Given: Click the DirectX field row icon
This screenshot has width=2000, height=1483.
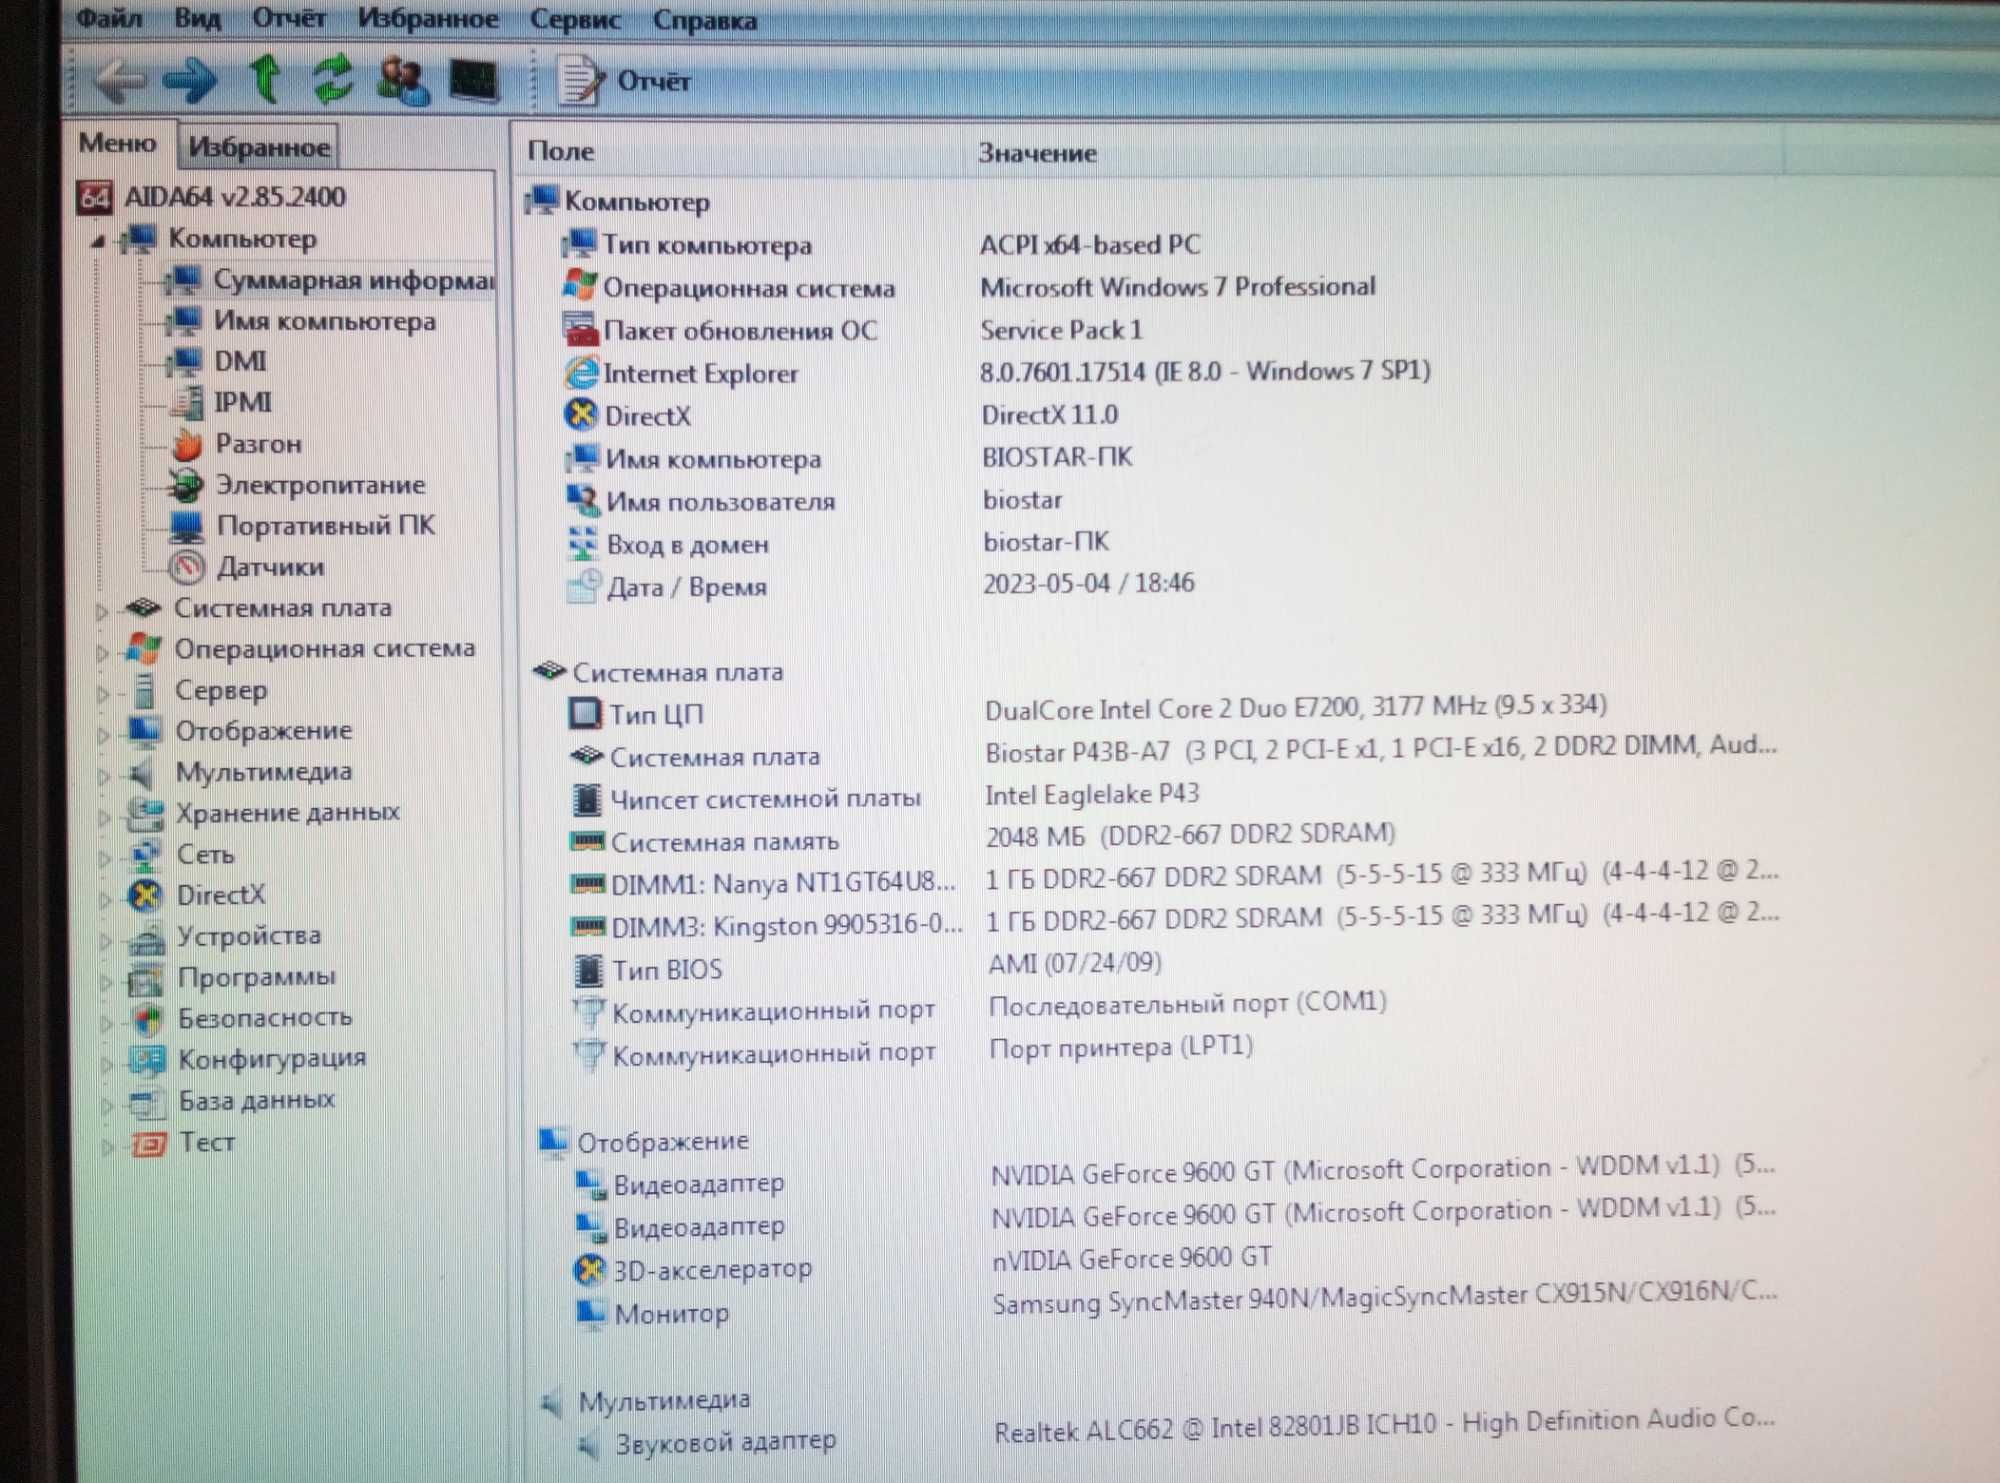Looking at the screenshot, I should point(581,414).
